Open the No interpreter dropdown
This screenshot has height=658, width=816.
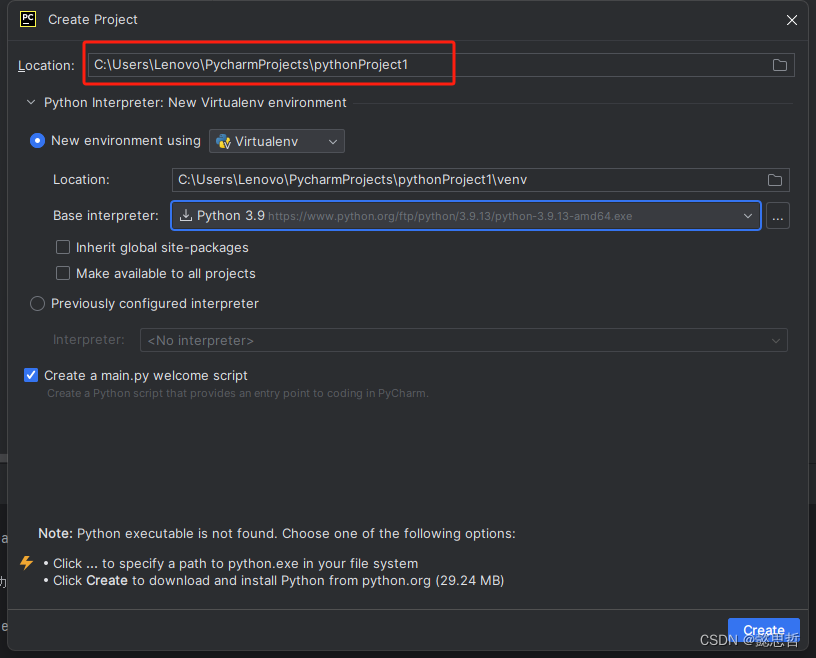(x=464, y=340)
